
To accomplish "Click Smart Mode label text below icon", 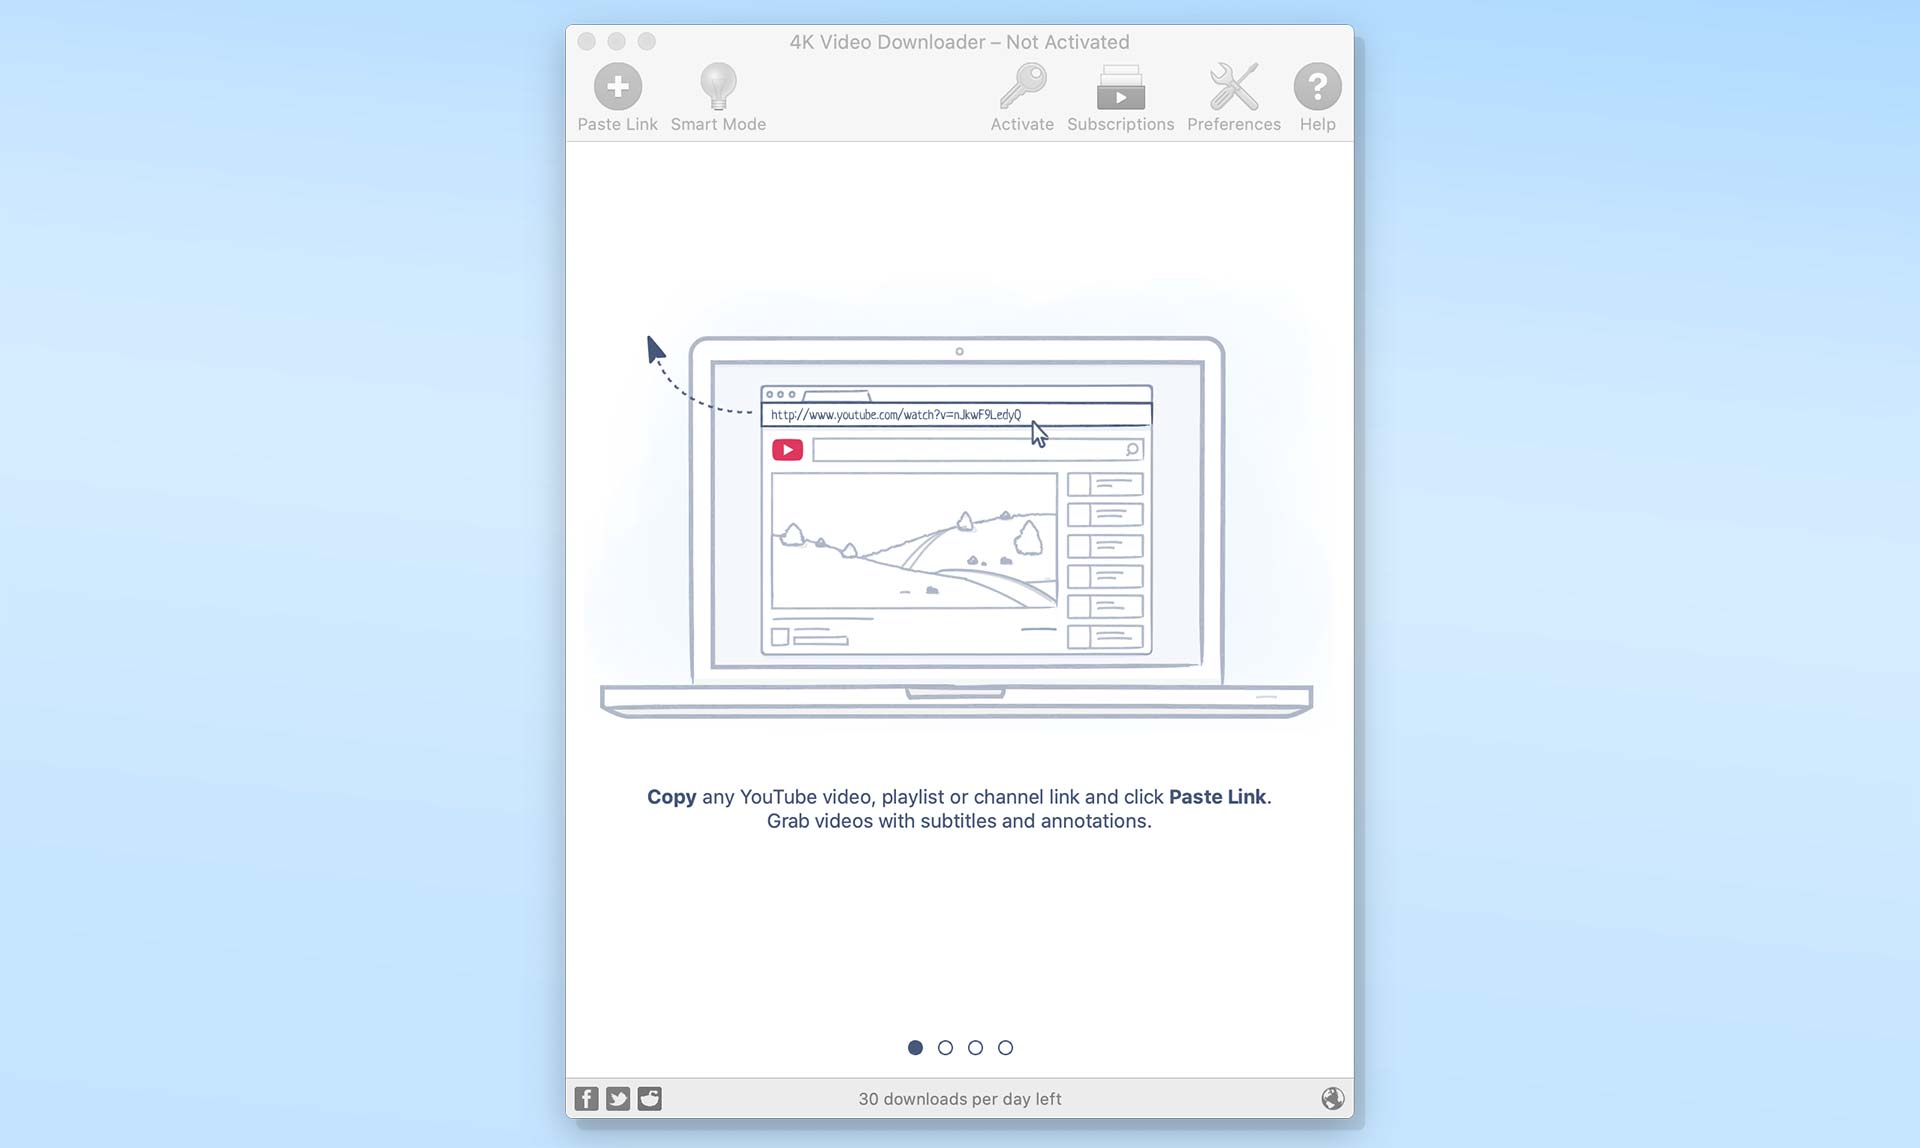I will 717,124.
